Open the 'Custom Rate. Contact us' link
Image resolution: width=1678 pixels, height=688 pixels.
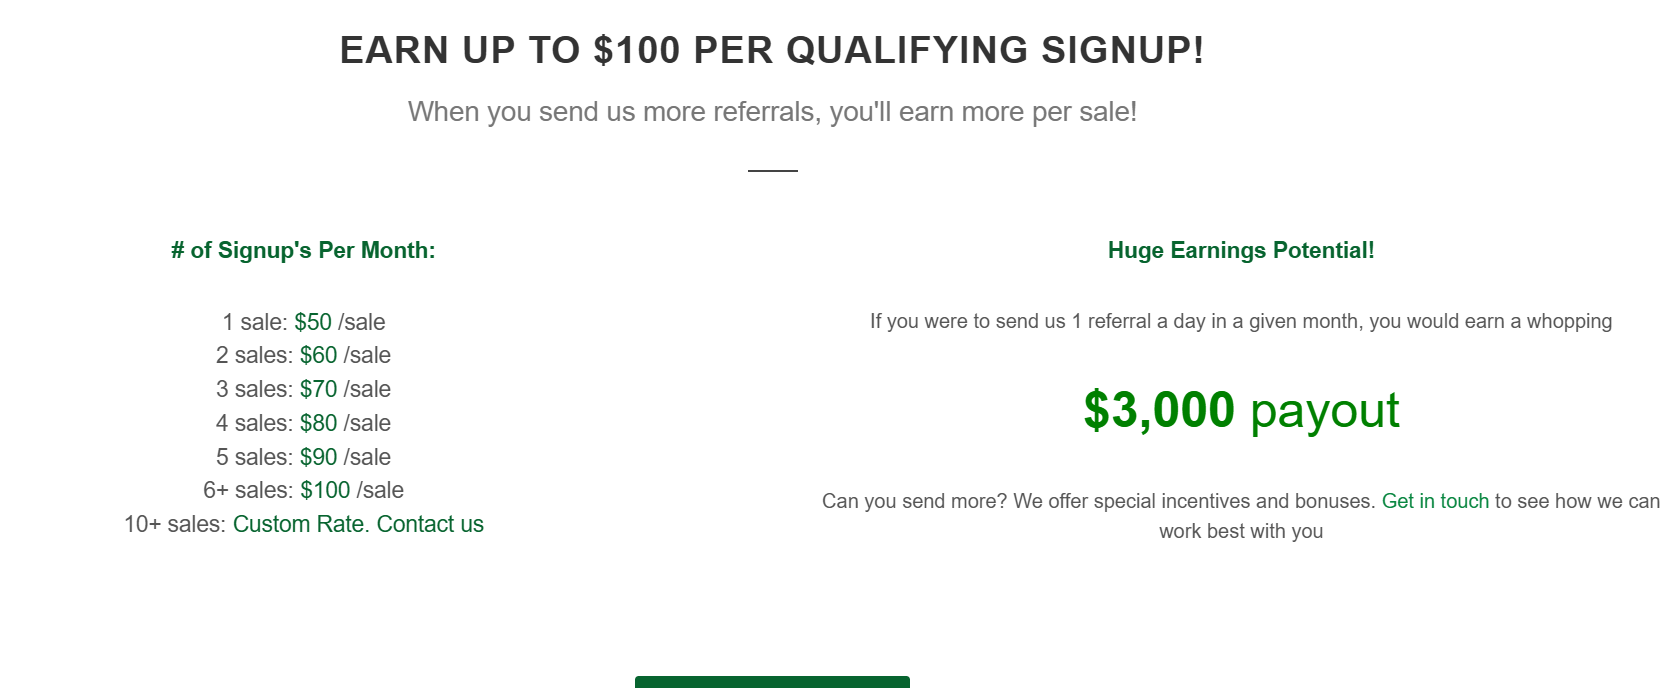point(358,524)
